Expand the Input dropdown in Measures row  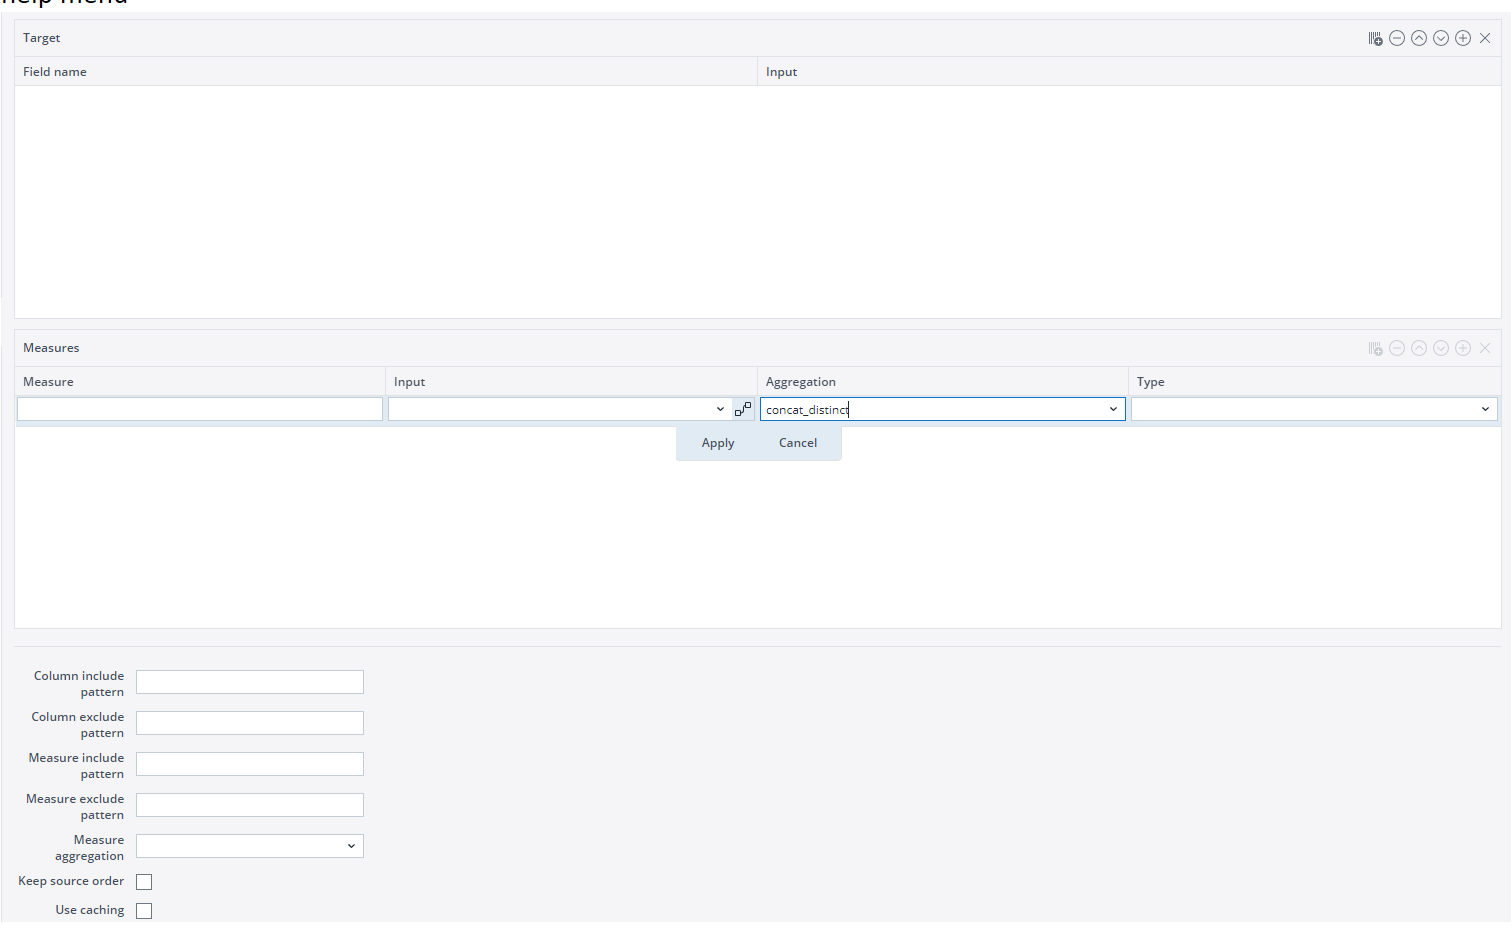pyautogui.click(x=720, y=409)
